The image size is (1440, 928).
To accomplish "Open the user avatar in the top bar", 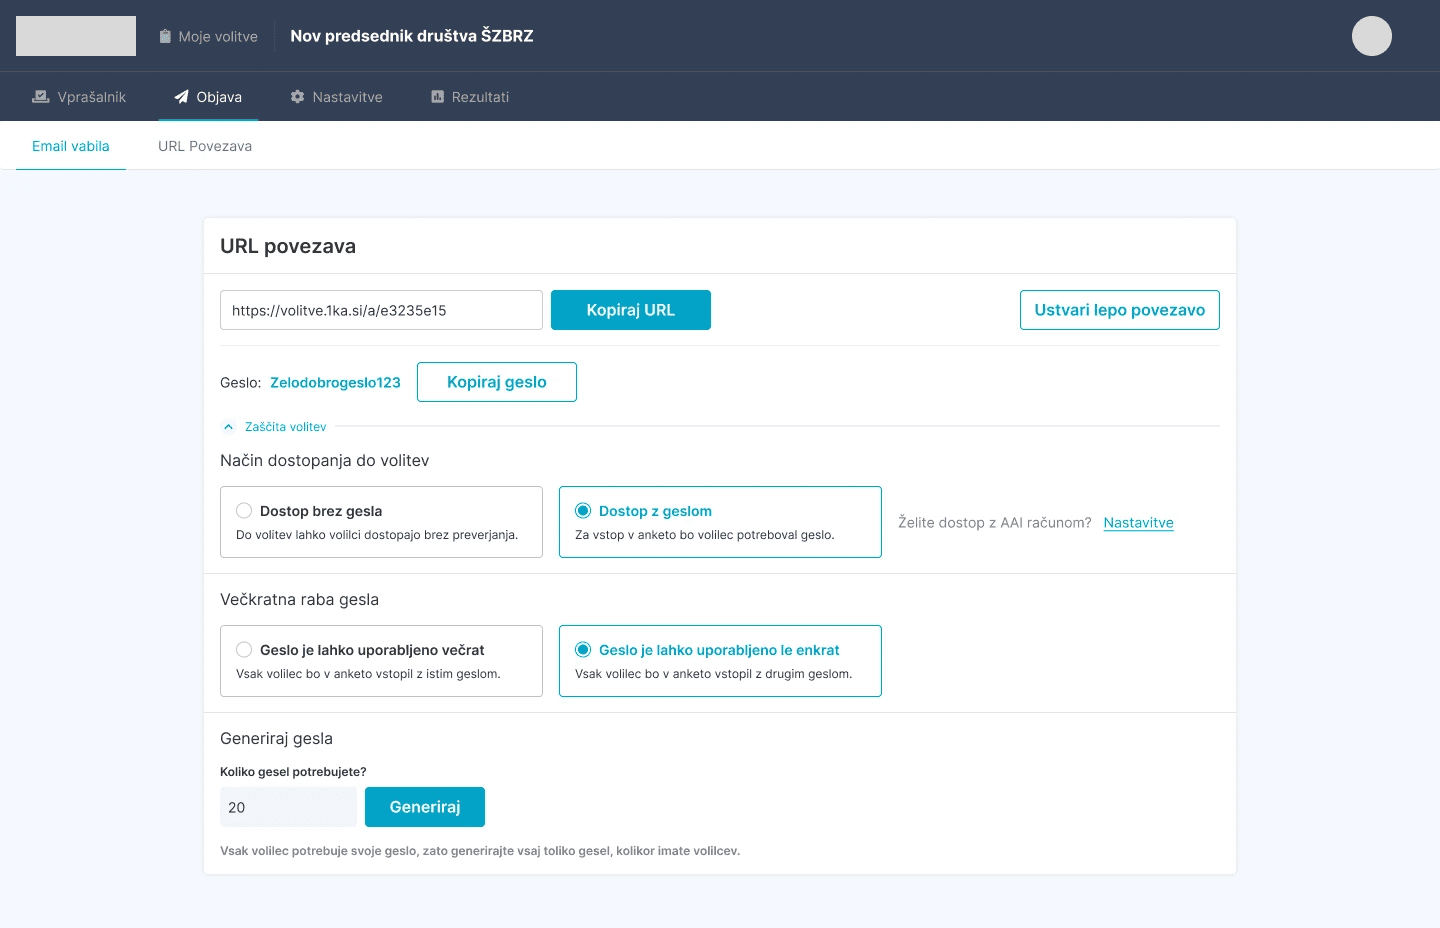I will pos(1371,35).
